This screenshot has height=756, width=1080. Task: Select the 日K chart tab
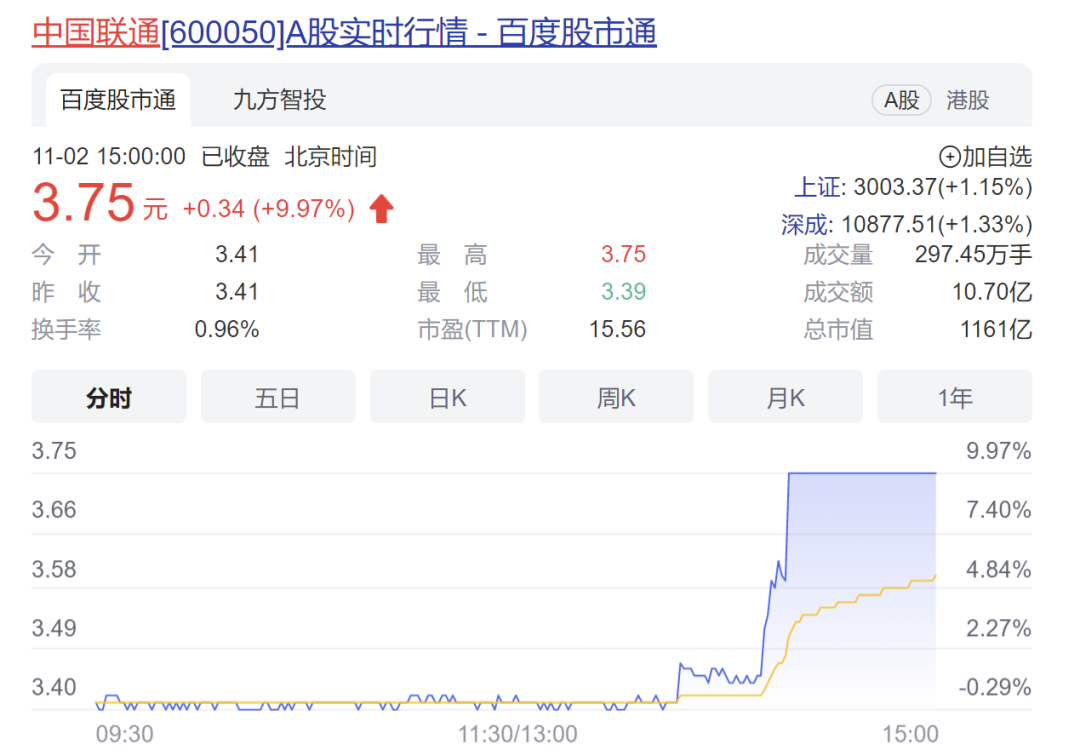(x=448, y=397)
